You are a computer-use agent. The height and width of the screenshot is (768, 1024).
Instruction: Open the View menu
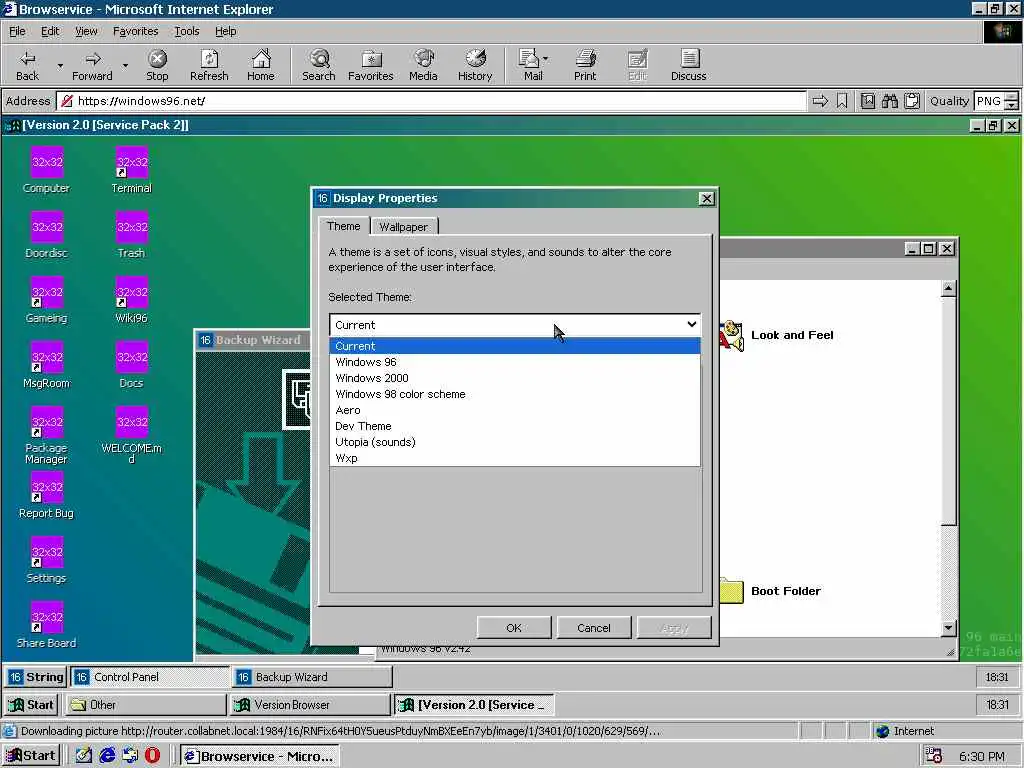pyautogui.click(x=86, y=31)
